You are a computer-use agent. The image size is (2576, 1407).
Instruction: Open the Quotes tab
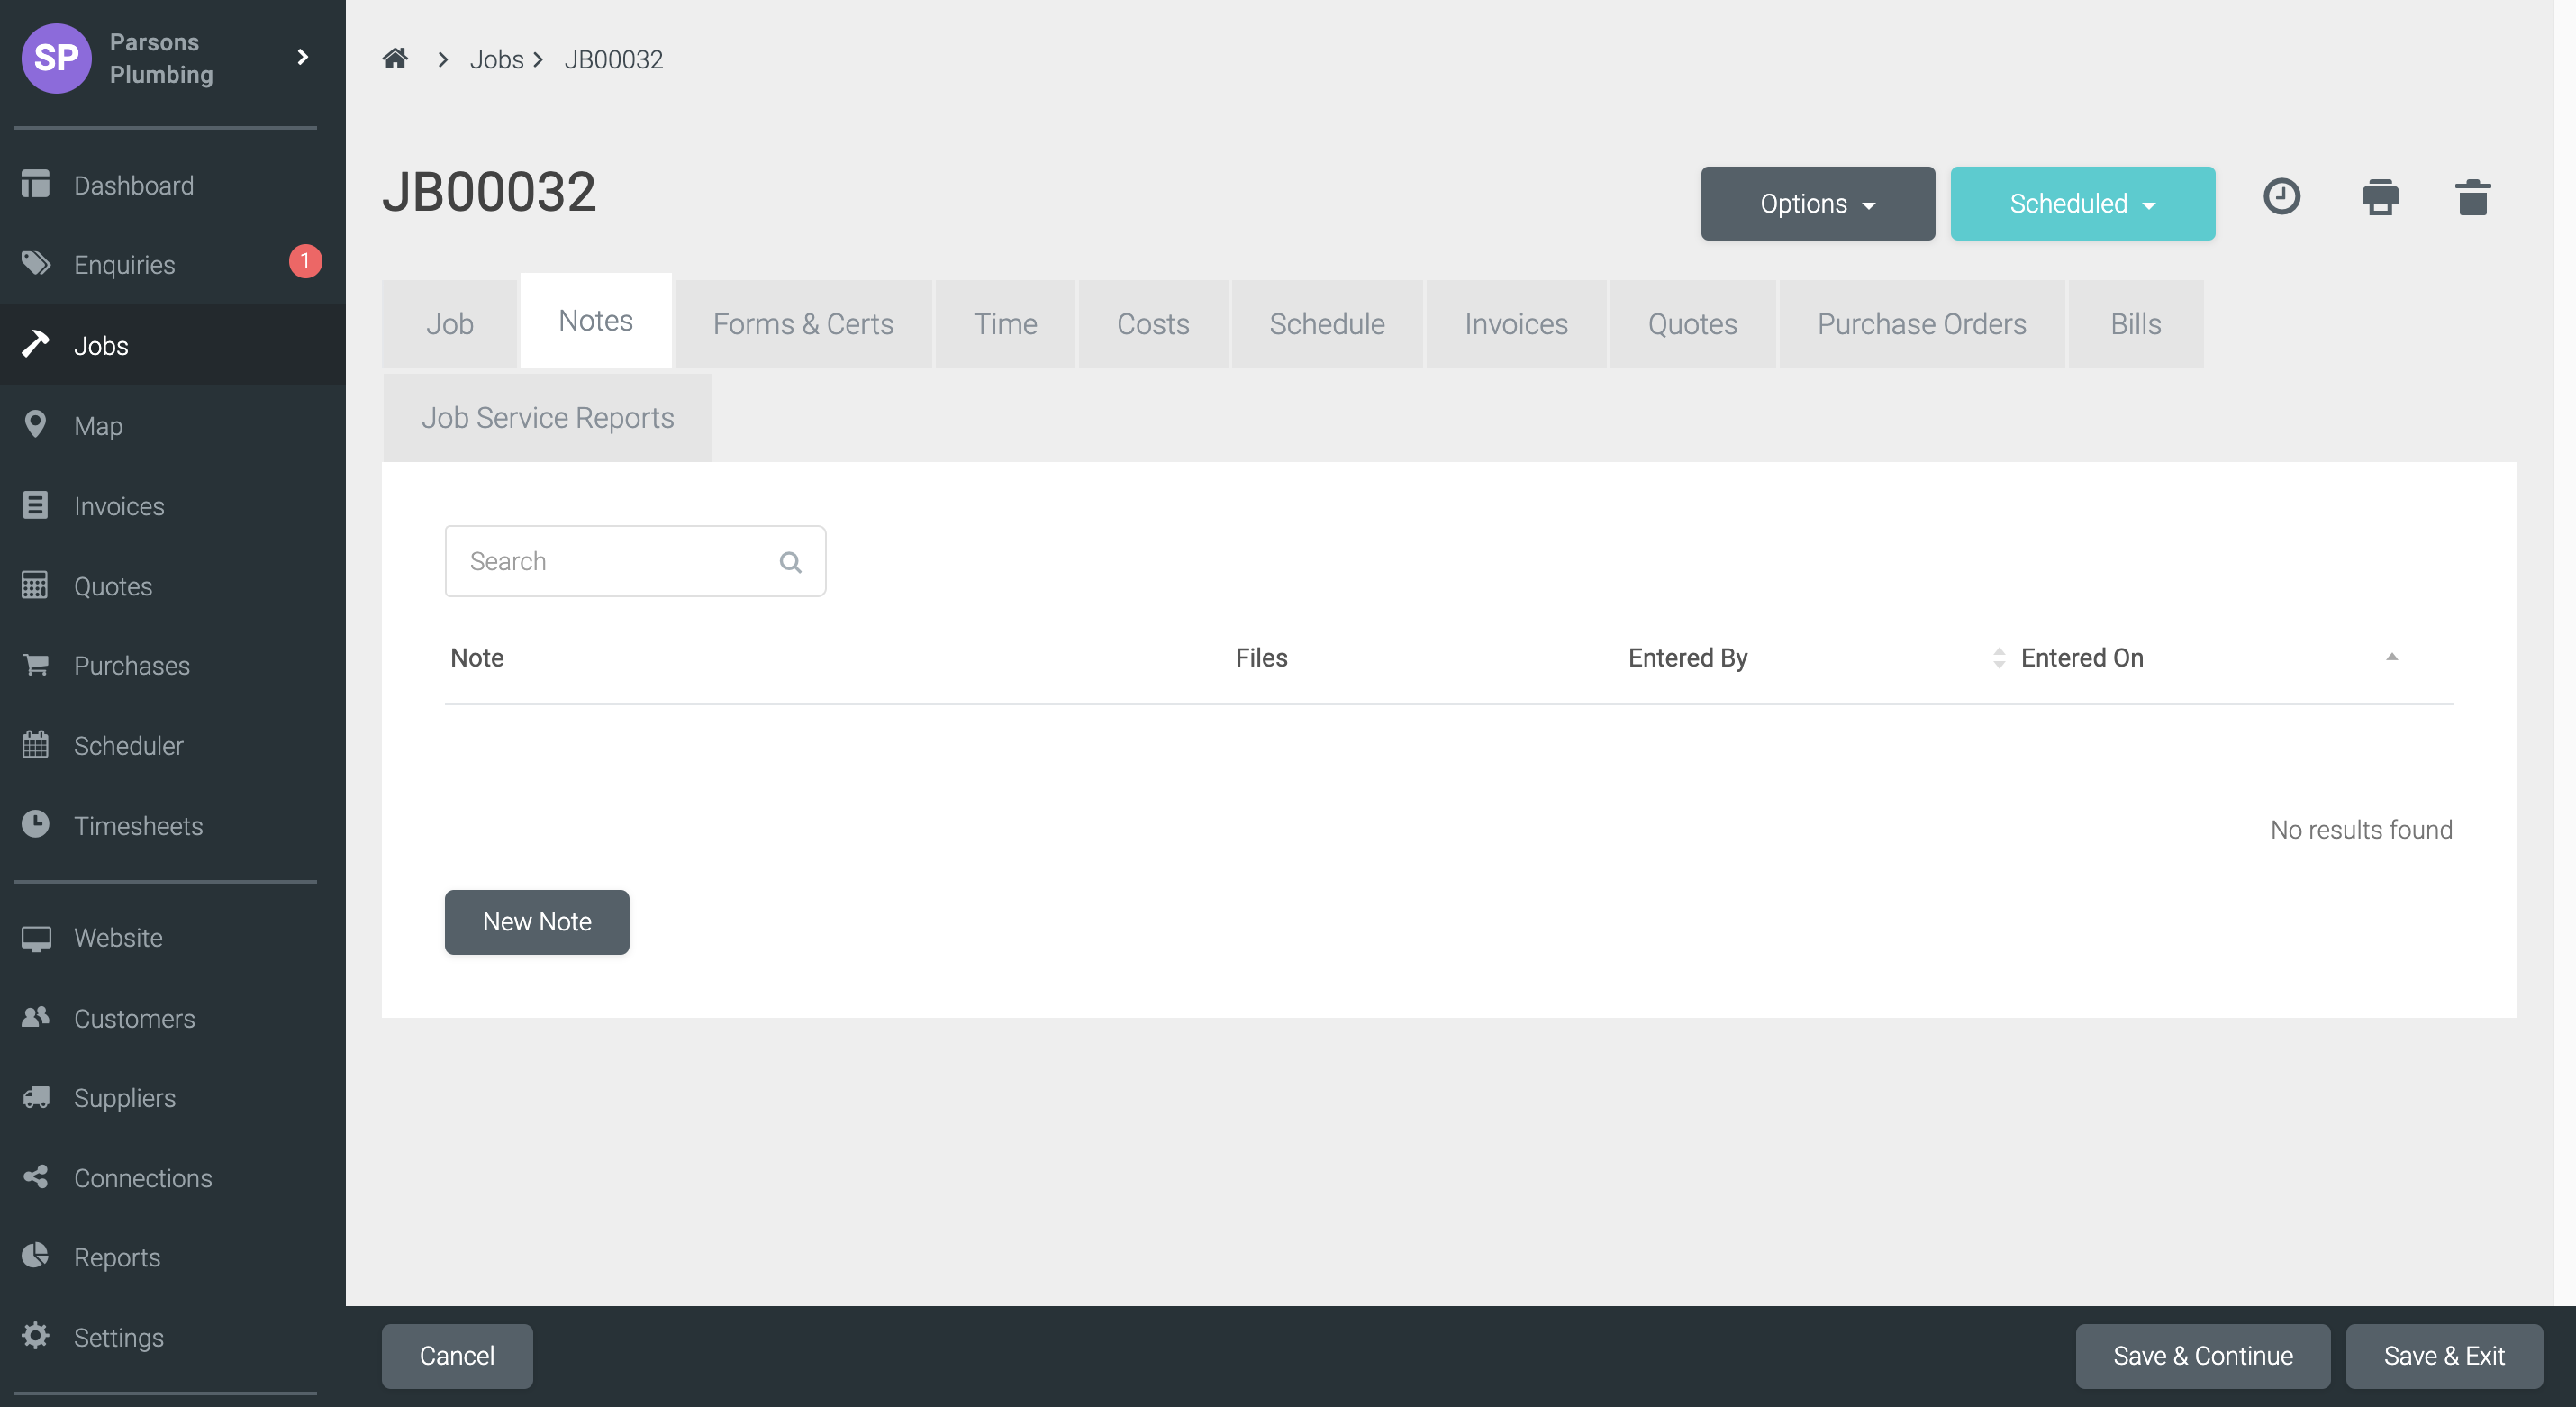[1692, 324]
